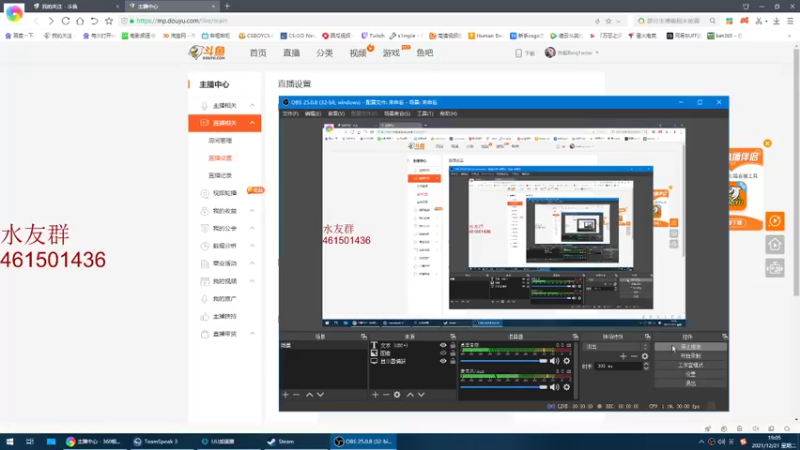
Task: Lock the 文本 (GDI+) source
Action: [x=453, y=345]
